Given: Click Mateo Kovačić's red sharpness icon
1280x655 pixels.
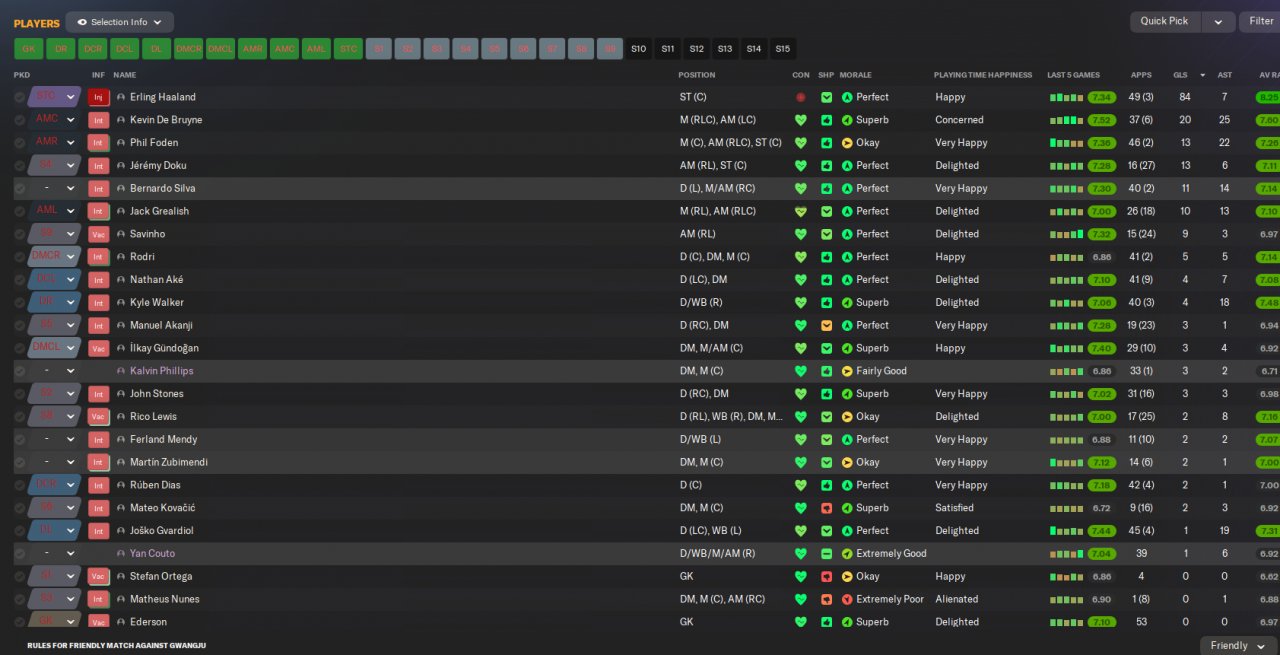Looking at the screenshot, I should [x=826, y=508].
